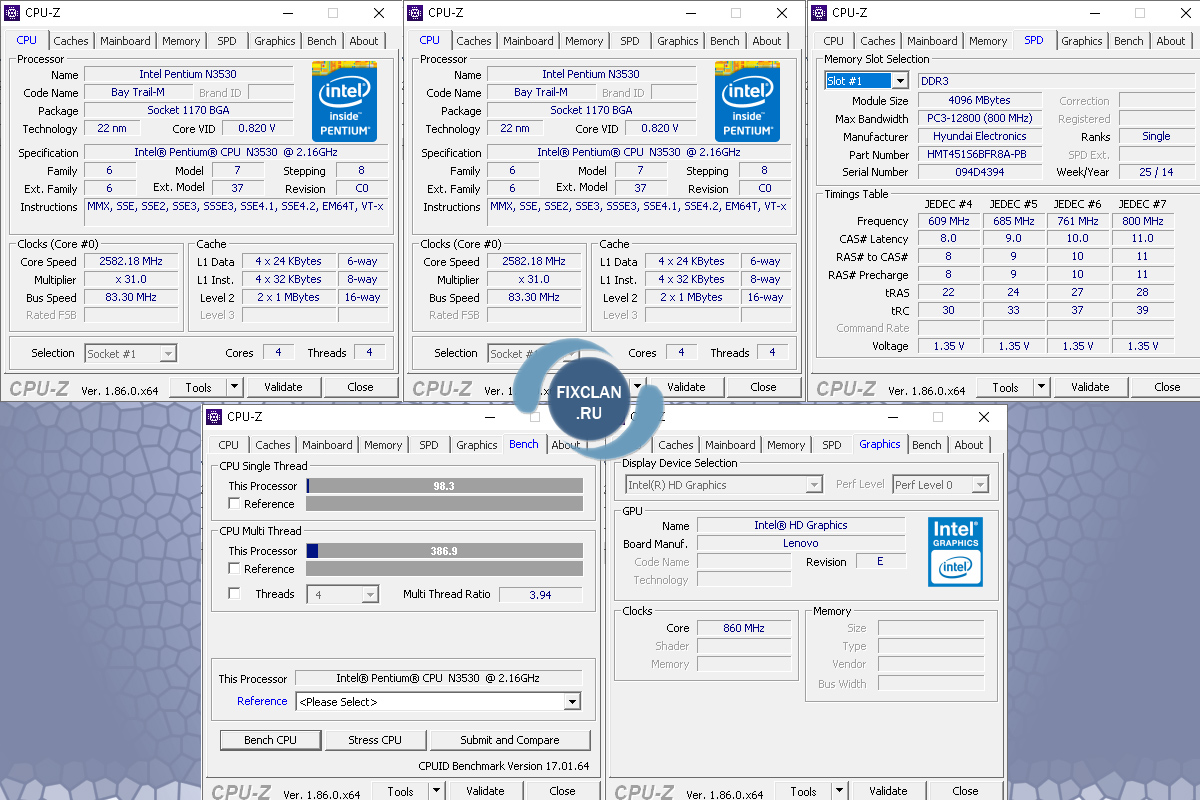Switch to Mainboard tab in top-center window
The image size is (1200, 800).
(527, 41)
